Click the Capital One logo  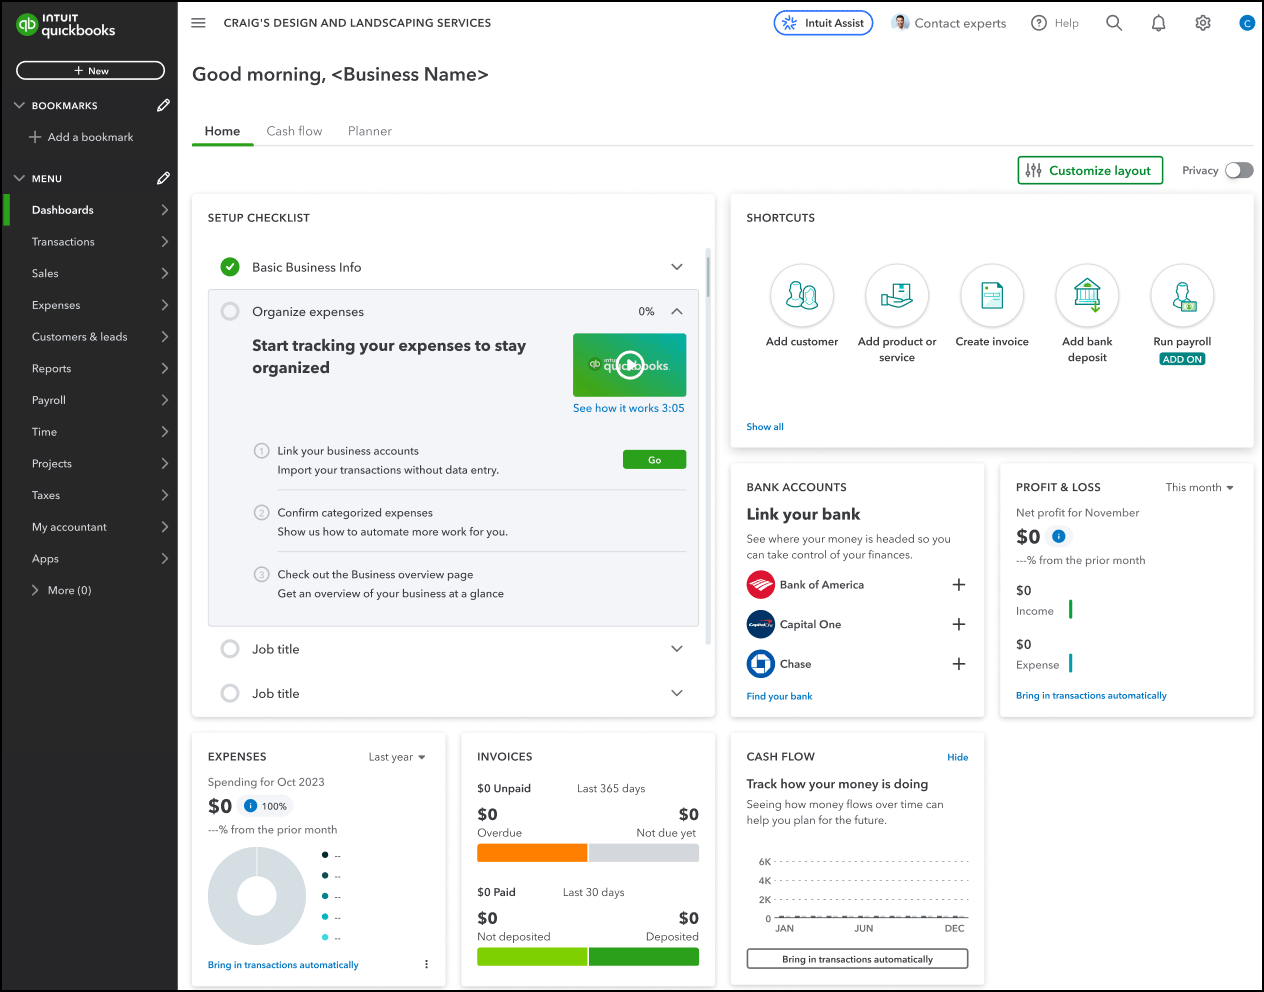[x=761, y=624]
